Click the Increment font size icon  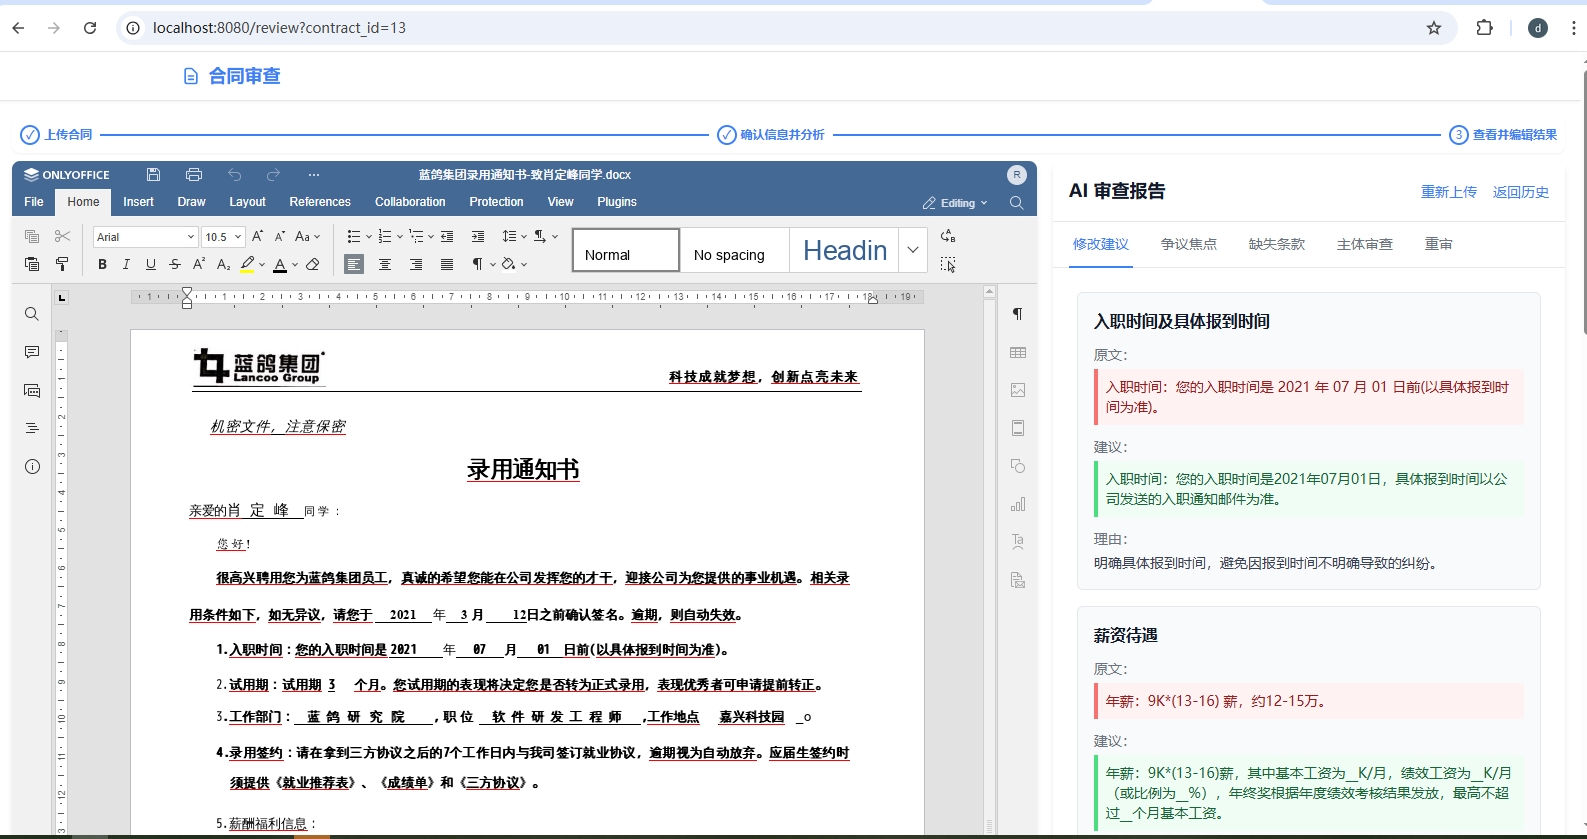[258, 237]
